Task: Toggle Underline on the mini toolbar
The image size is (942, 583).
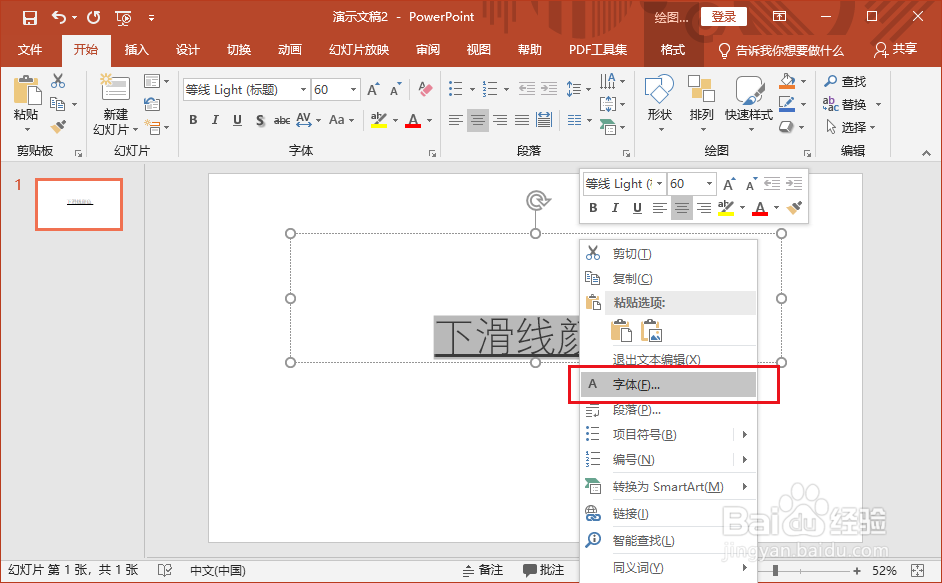Action: tap(637, 208)
